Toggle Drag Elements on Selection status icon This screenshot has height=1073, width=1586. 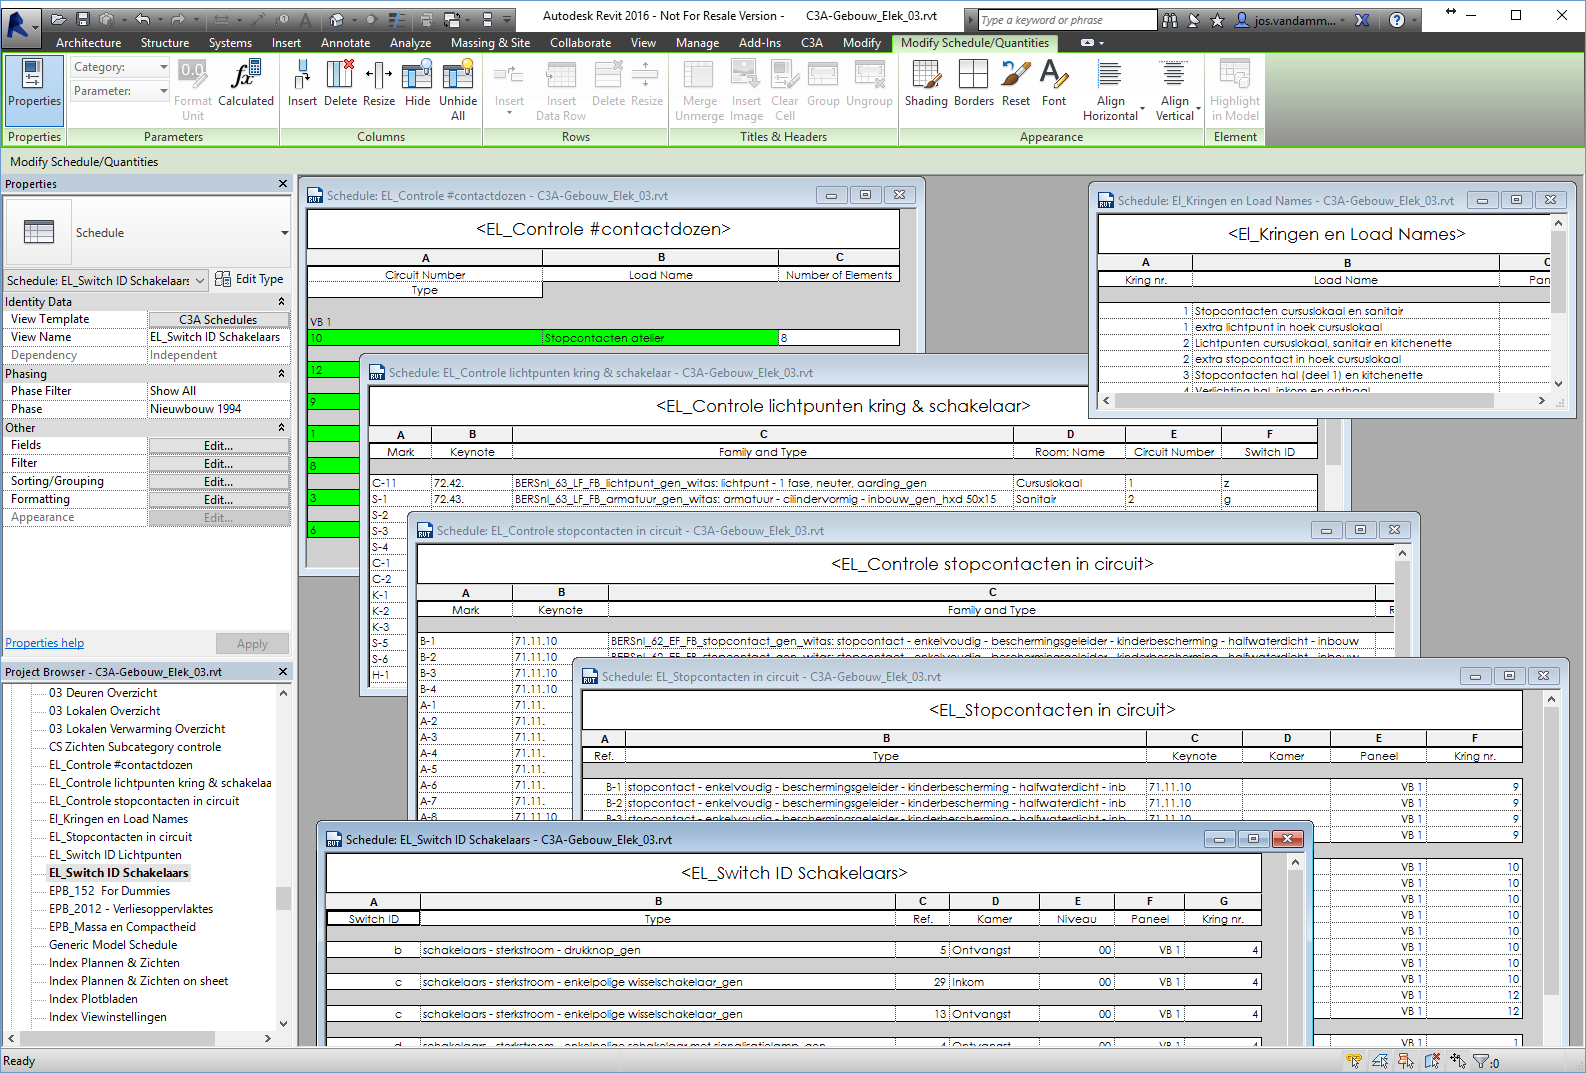[x=1458, y=1061]
